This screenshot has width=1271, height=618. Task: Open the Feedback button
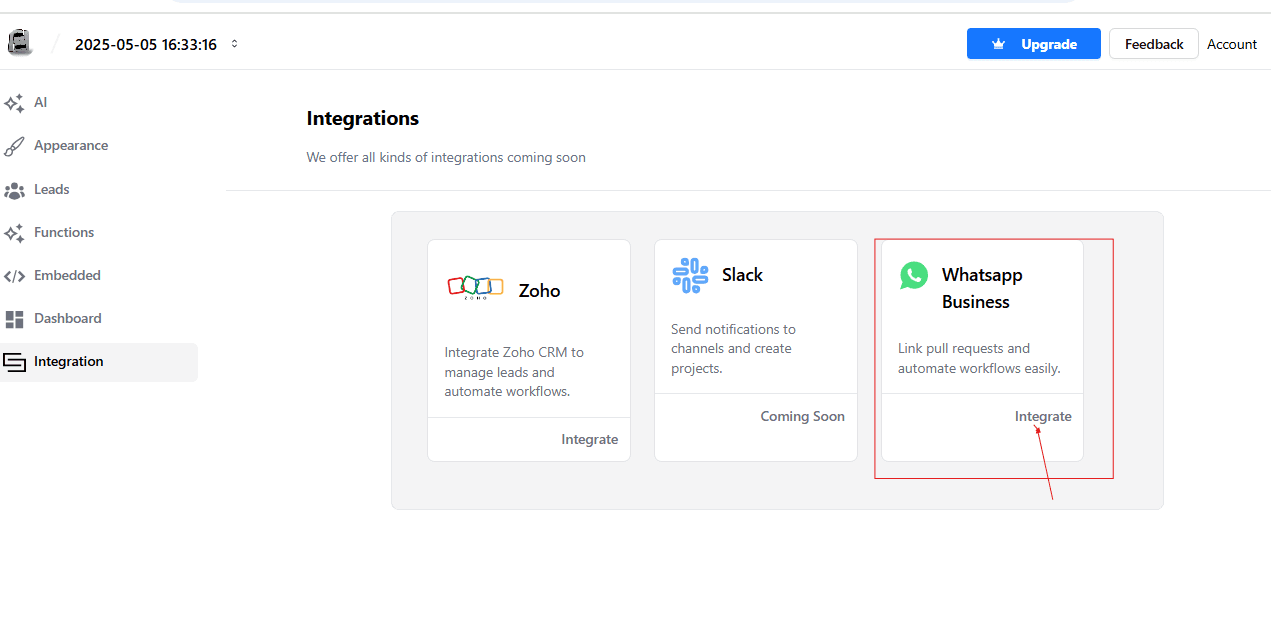(1153, 44)
